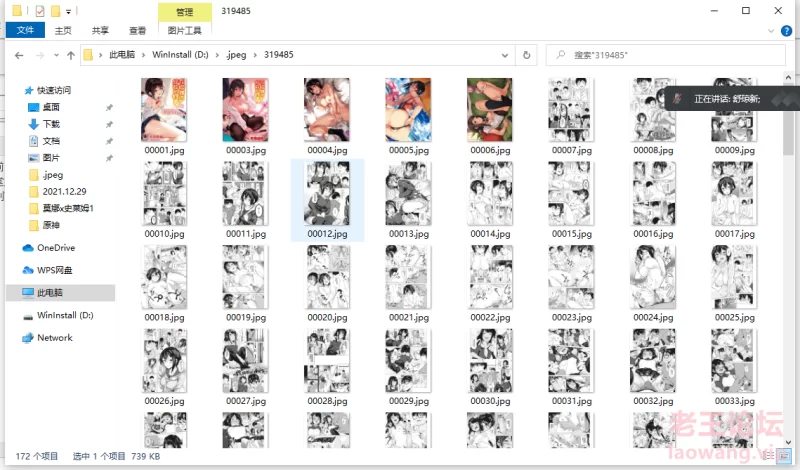Switch to the 主页 ribbon tab
The width and height of the screenshot is (800, 470).
(x=63, y=31)
